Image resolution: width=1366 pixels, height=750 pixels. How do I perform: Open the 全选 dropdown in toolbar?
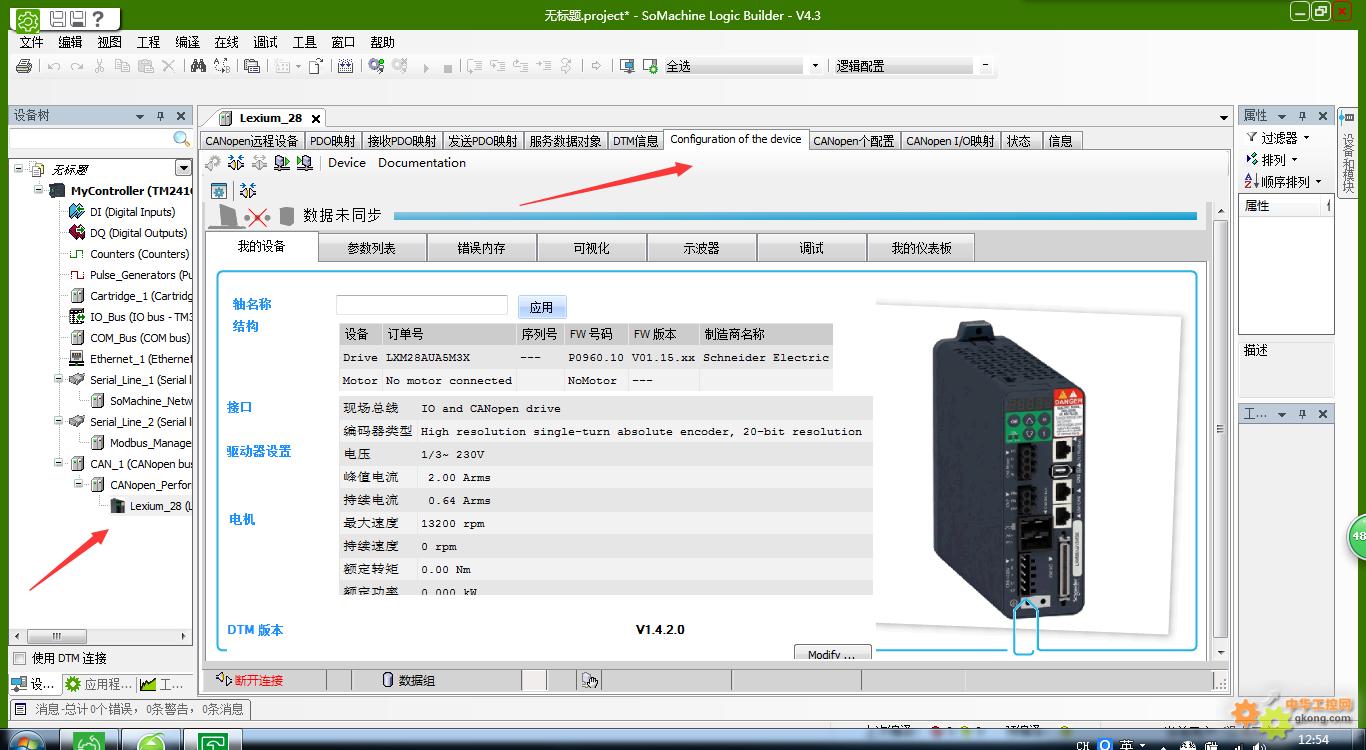pos(815,66)
